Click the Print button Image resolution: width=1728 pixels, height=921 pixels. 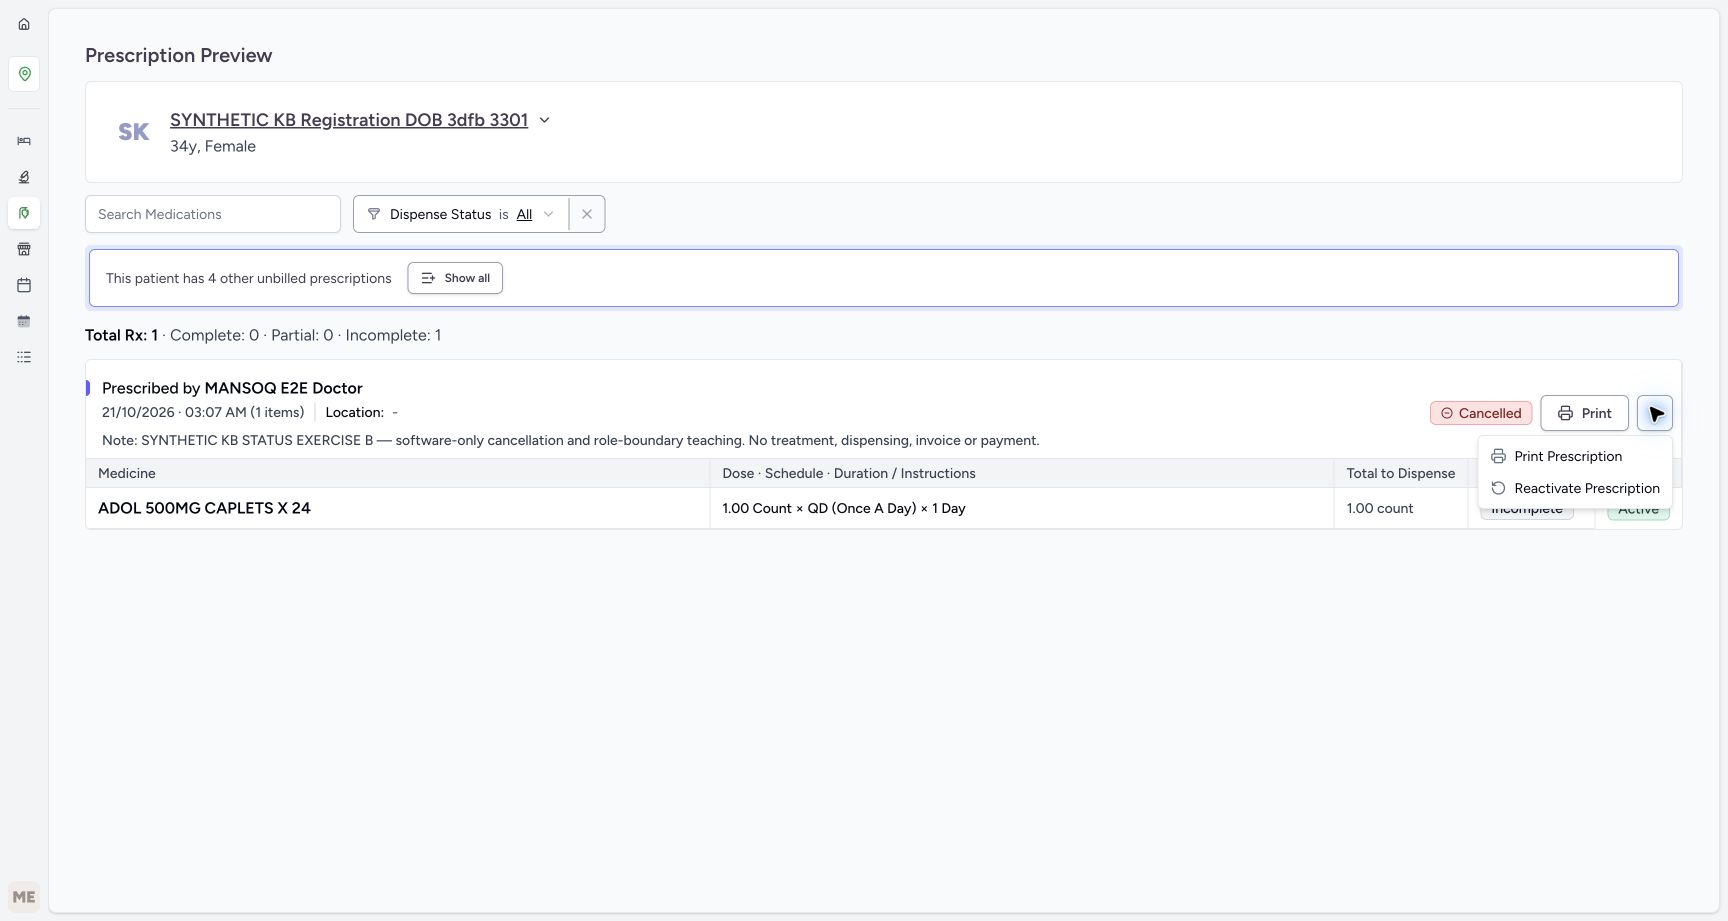tap(1584, 413)
